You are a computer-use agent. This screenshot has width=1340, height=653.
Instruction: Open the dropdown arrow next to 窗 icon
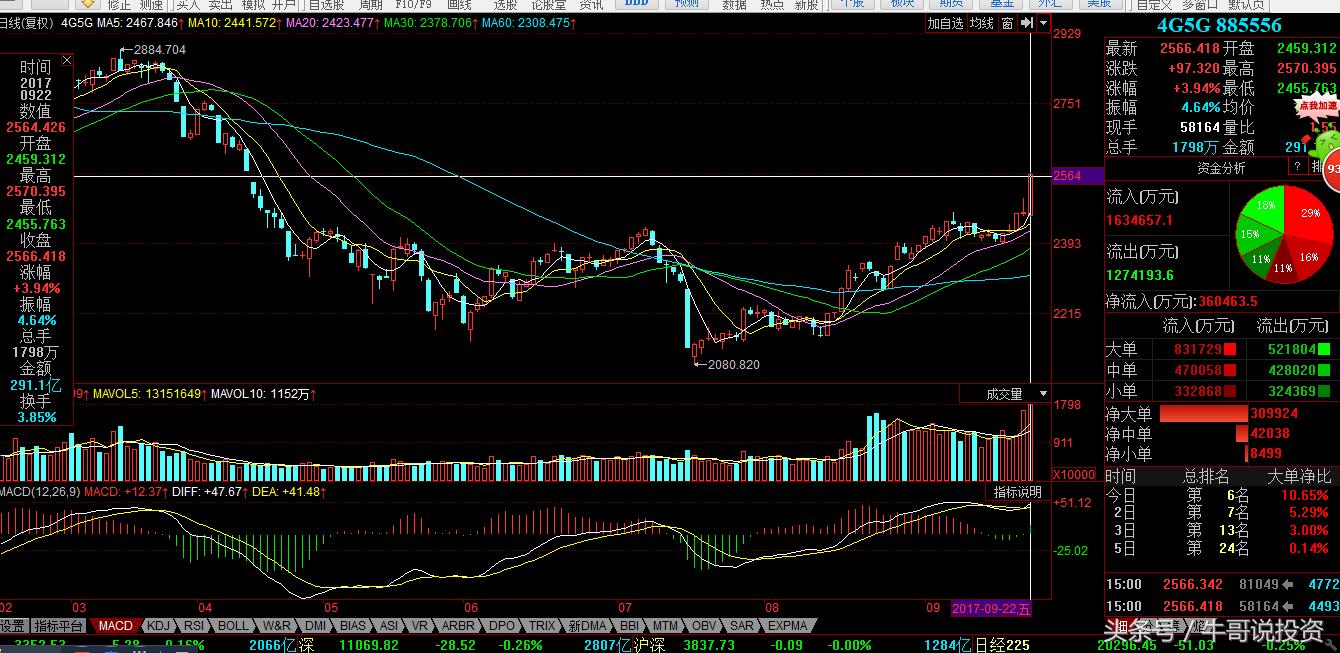coord(1043,23)
